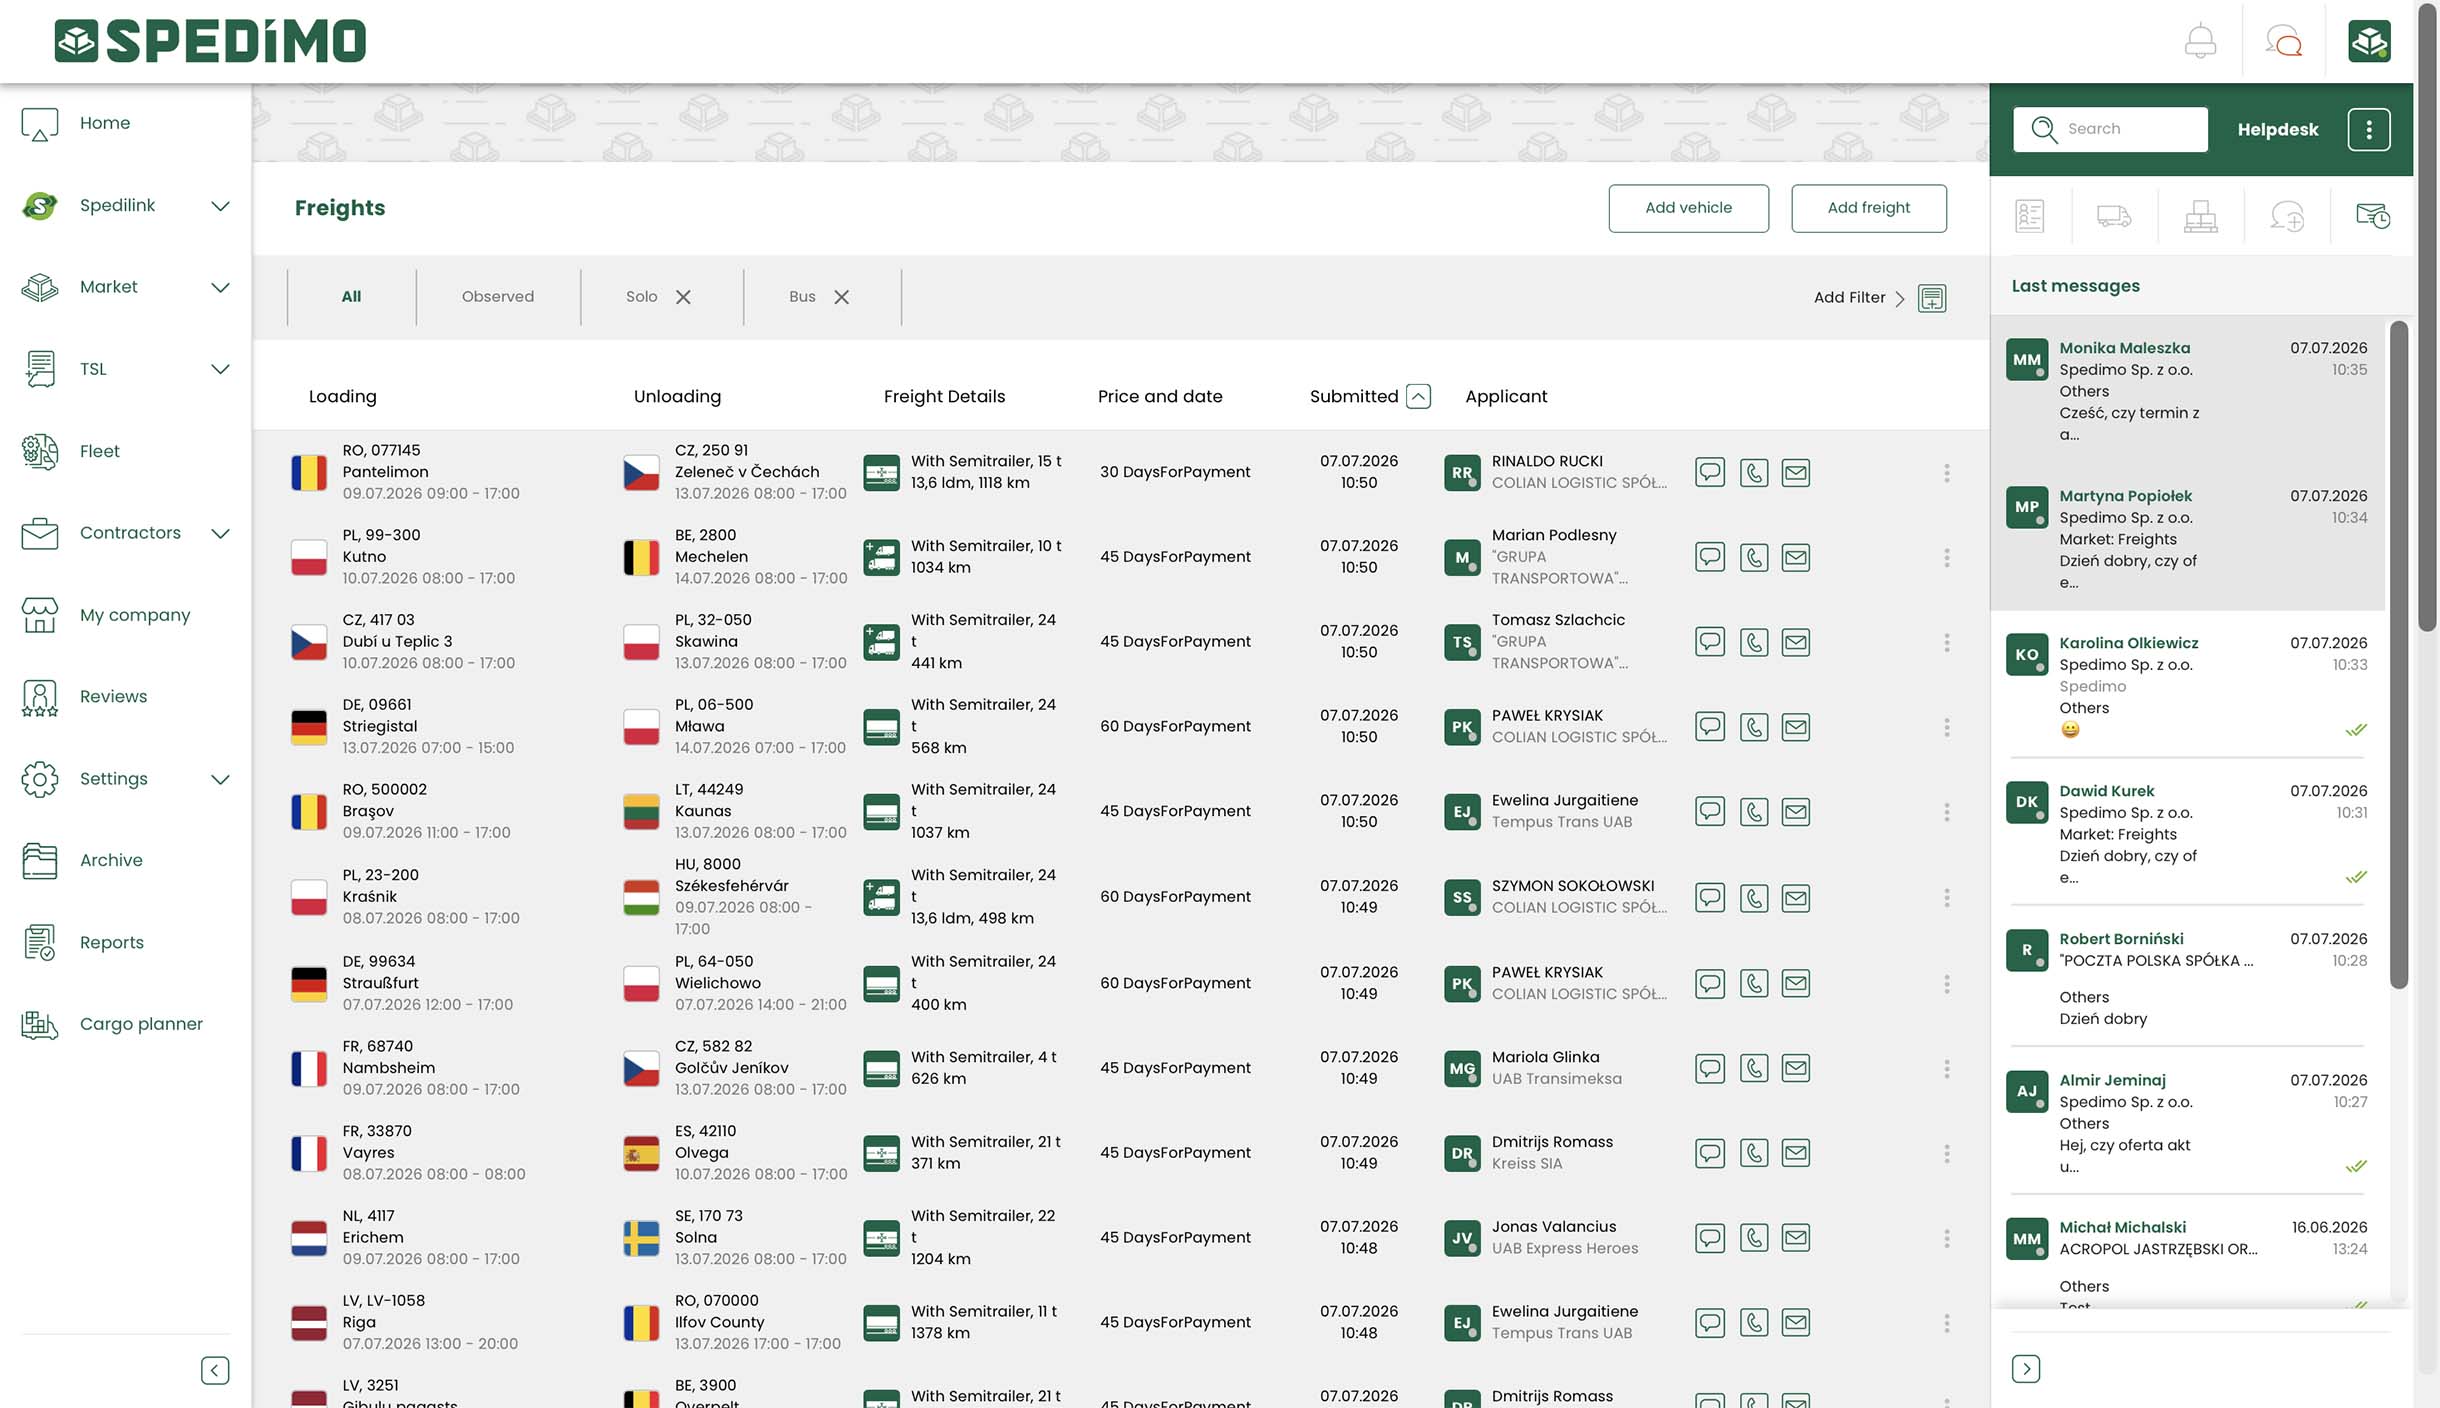Open saved filters icon next to Add Filter
Screen dimensions: 2440x1408
(x=1932, y=298)
